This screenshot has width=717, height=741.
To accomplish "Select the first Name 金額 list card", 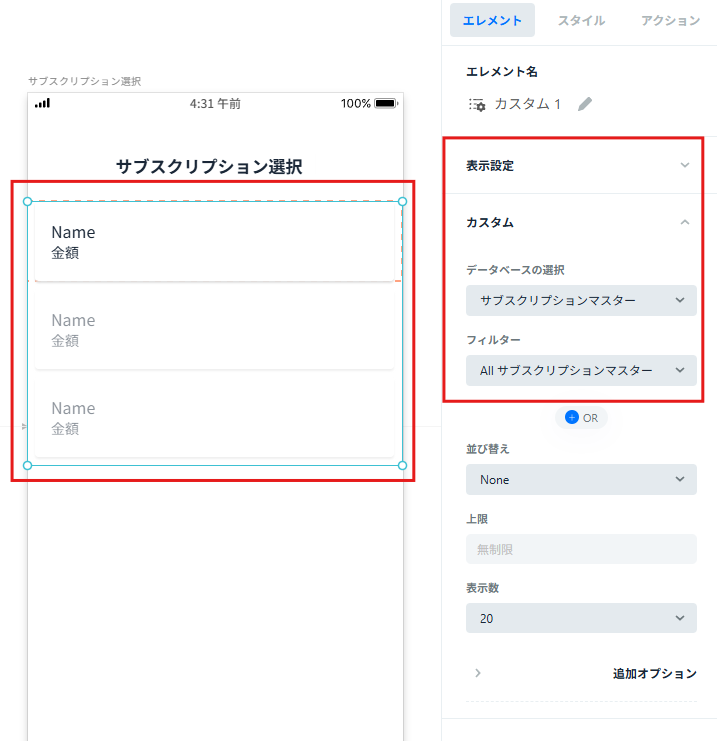I will click(x=214, y=242).
